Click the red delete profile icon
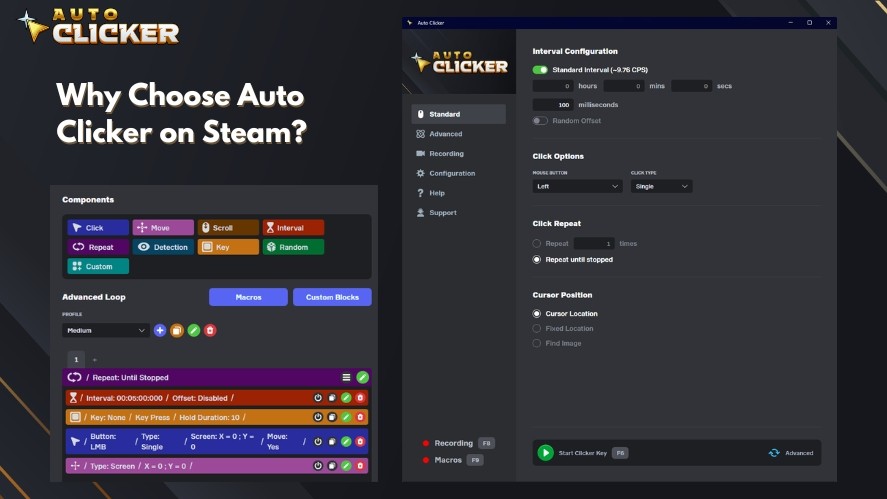 pyautogui.click(x=210, y=330)
